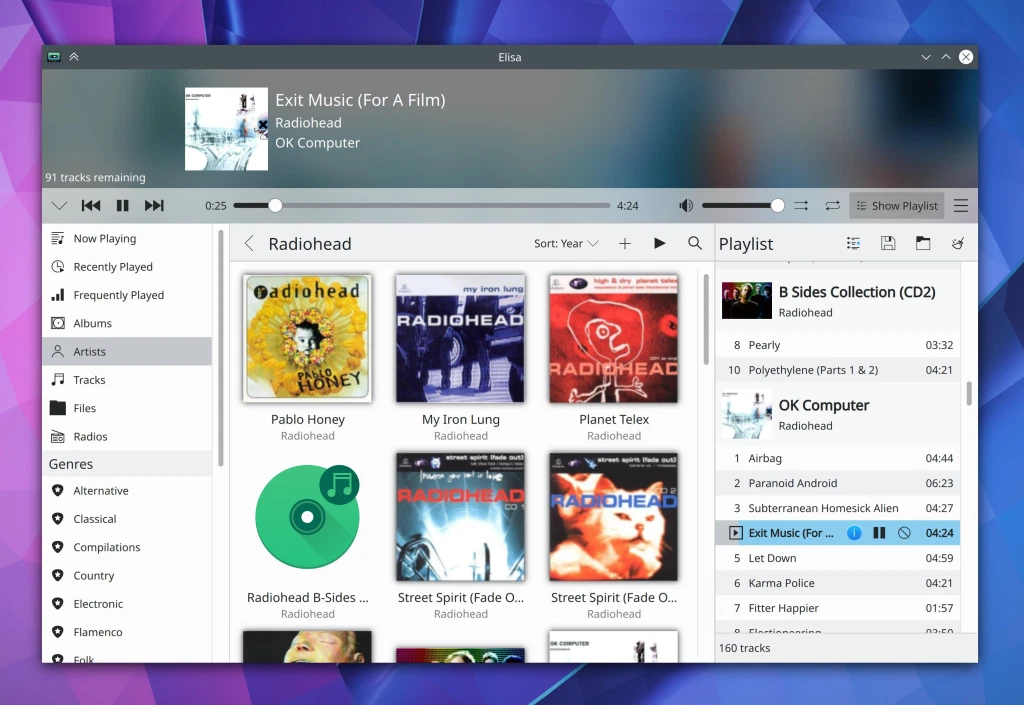Viewport: 1024px width, 705px height.
Task: Click the album grid scrollbar
Action: pos(706,319)
